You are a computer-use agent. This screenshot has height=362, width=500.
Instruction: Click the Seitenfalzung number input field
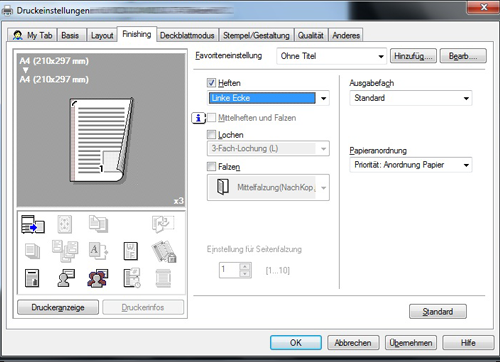(x=230, y=270)
